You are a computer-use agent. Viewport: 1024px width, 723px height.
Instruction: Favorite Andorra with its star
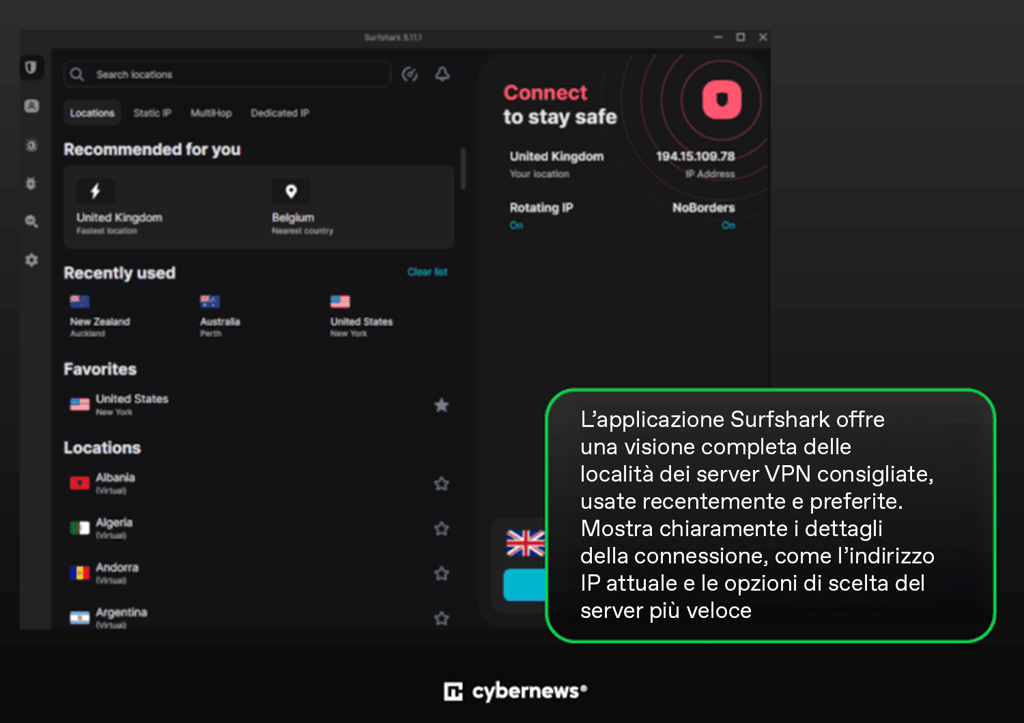pos(441,573)
